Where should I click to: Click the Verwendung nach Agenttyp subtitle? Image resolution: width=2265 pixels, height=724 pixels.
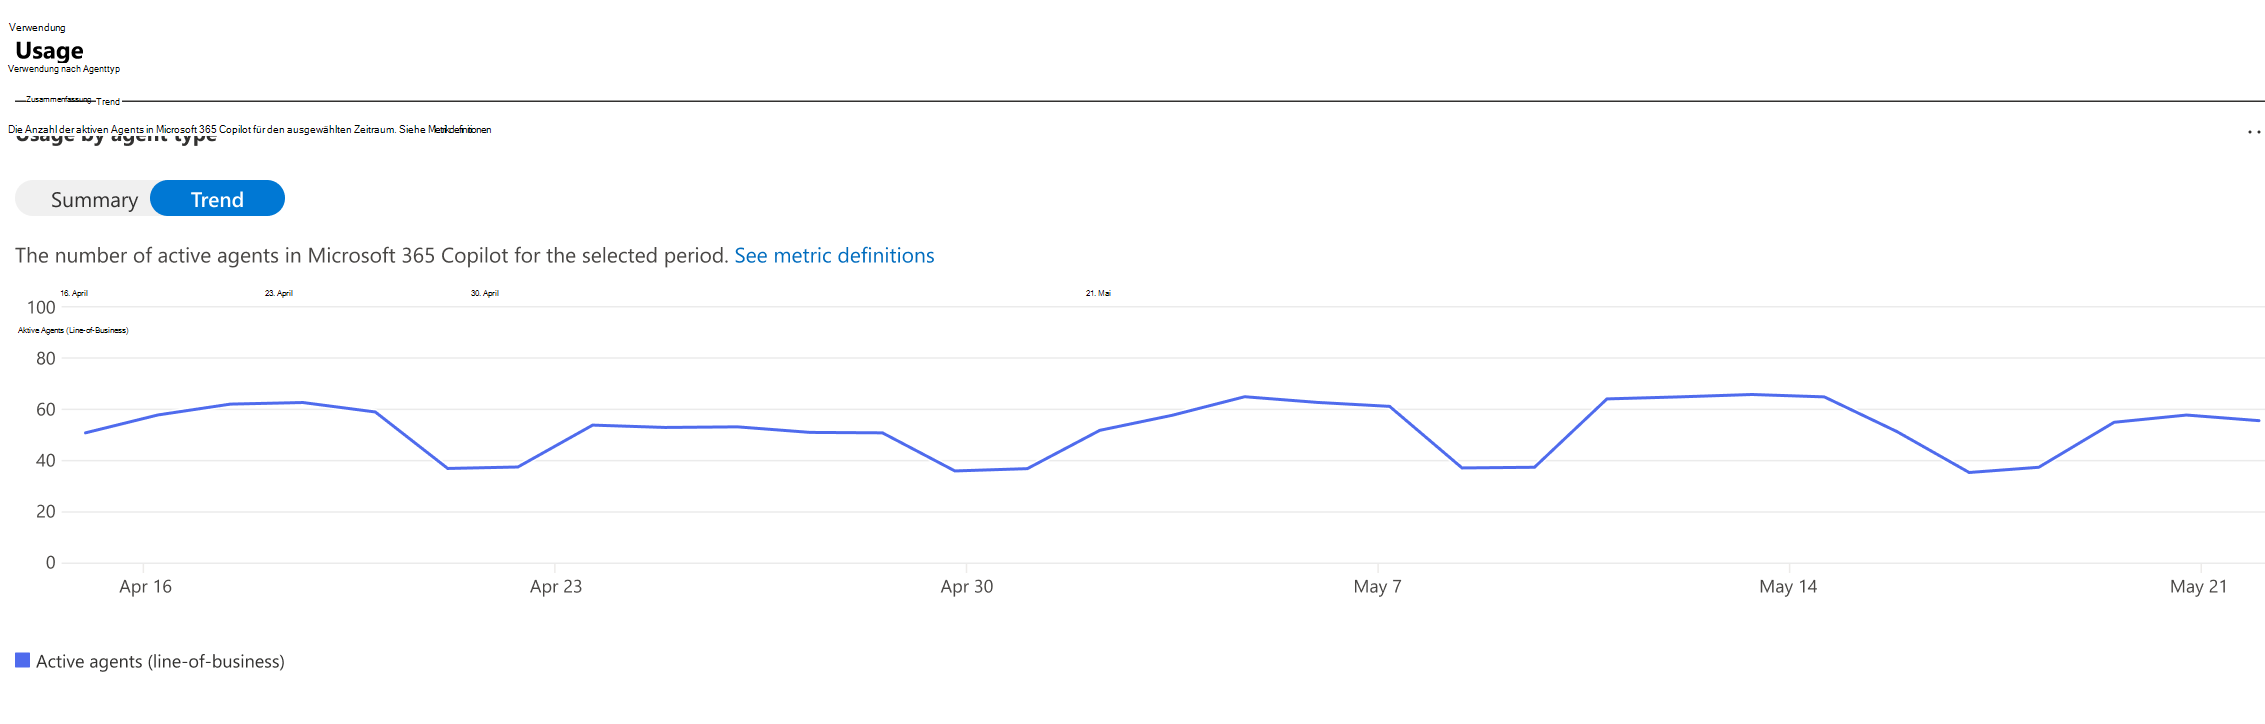coord(64,69)
